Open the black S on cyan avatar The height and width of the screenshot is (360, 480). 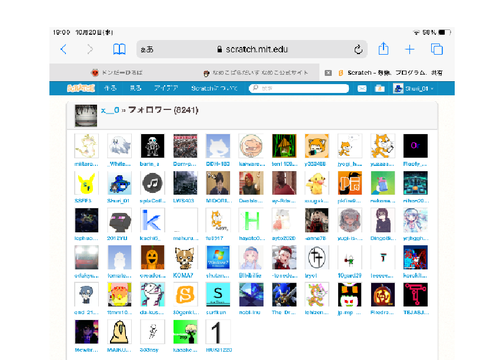coord(218,295)
